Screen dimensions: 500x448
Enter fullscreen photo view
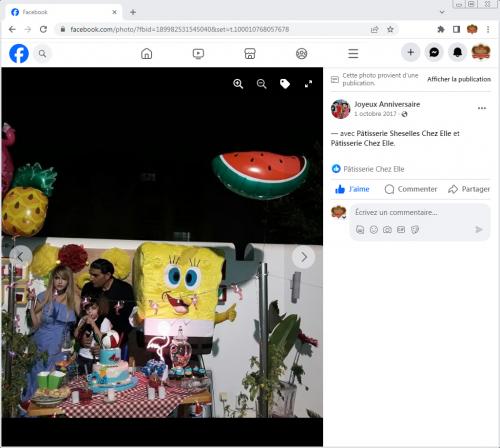308,84
